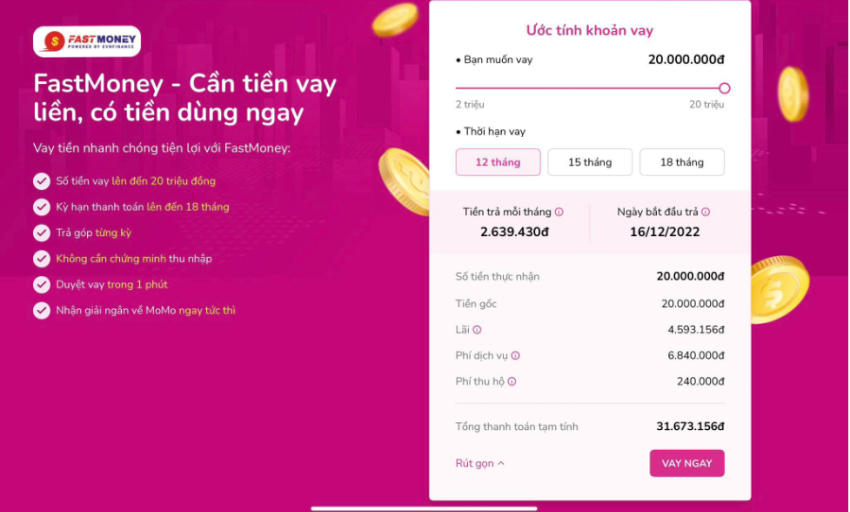850x512 pixels.
Task: Click checkmark icon beside Trả góp từng kỳ
Action: click(42, 233)
